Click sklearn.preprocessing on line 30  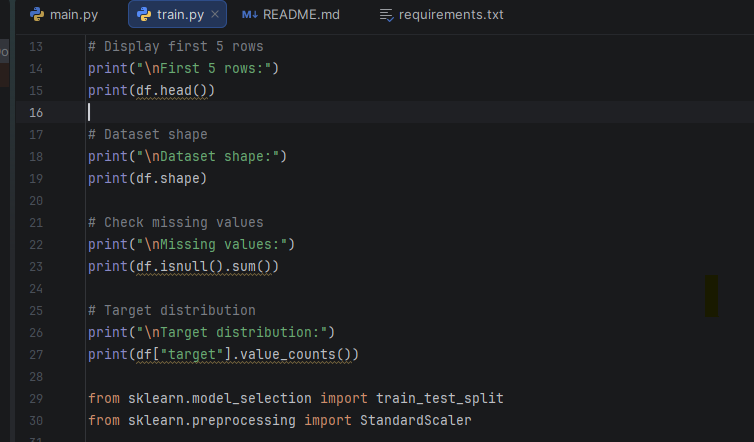(212, 421)
